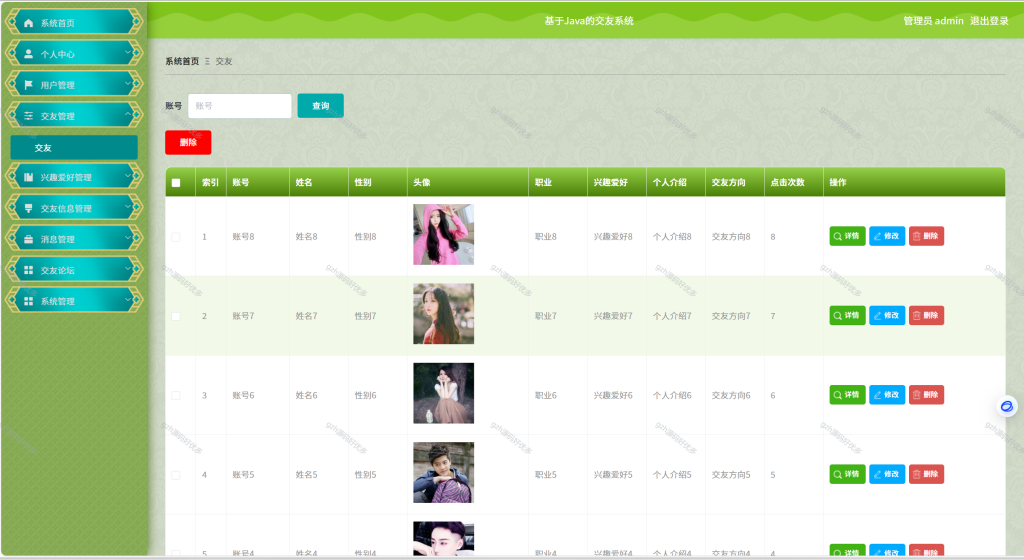Expand the 交友信息管理 menu chevron
1024x560 pixels.
128,206
